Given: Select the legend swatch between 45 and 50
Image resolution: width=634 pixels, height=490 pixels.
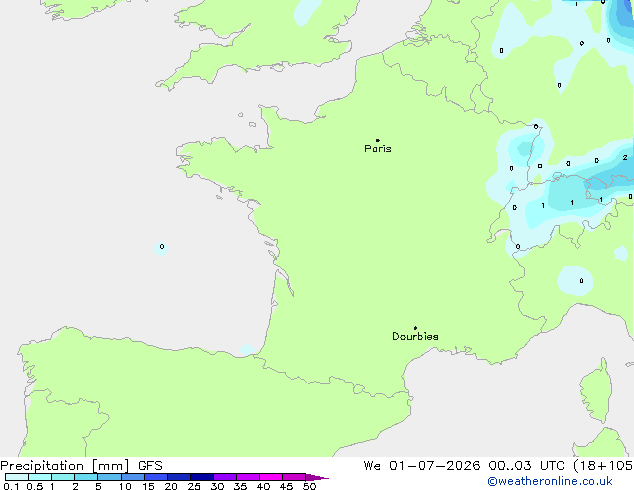Looking at the screenshot, I should 294,477.
